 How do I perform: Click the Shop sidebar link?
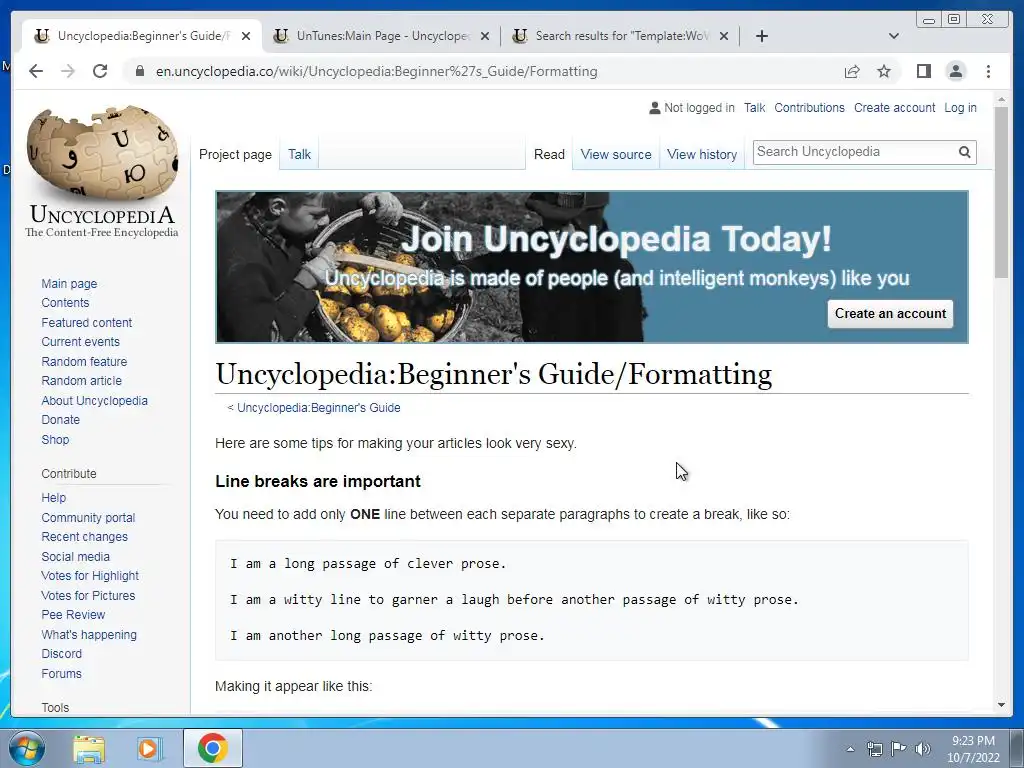point(56,440)
